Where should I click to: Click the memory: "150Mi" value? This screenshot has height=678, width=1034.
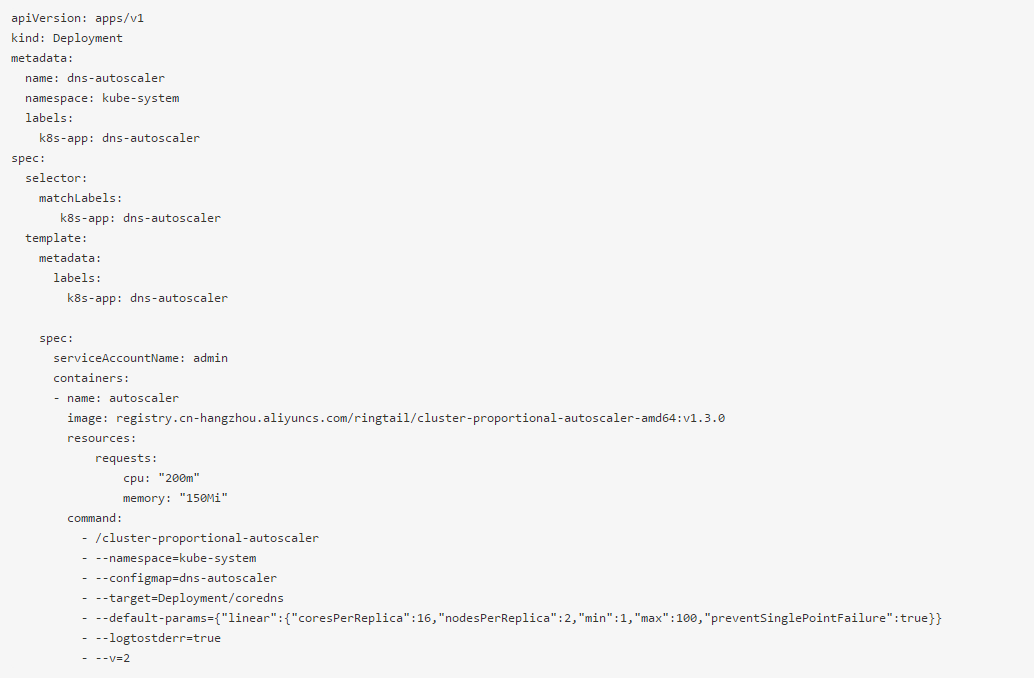[x=193, y=498]
